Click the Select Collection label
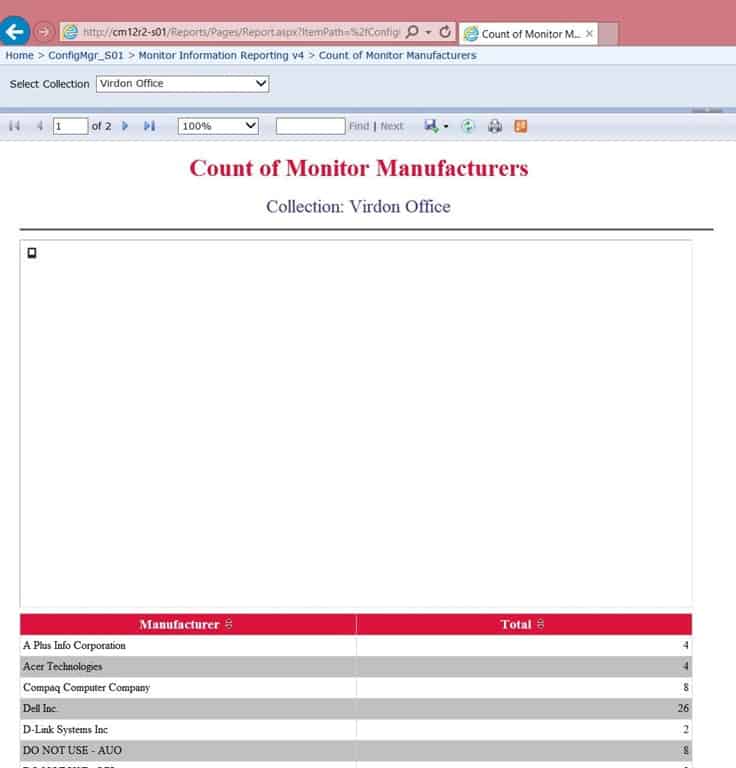Viewport: 736px width, 768px height. [x=49, y=84]
